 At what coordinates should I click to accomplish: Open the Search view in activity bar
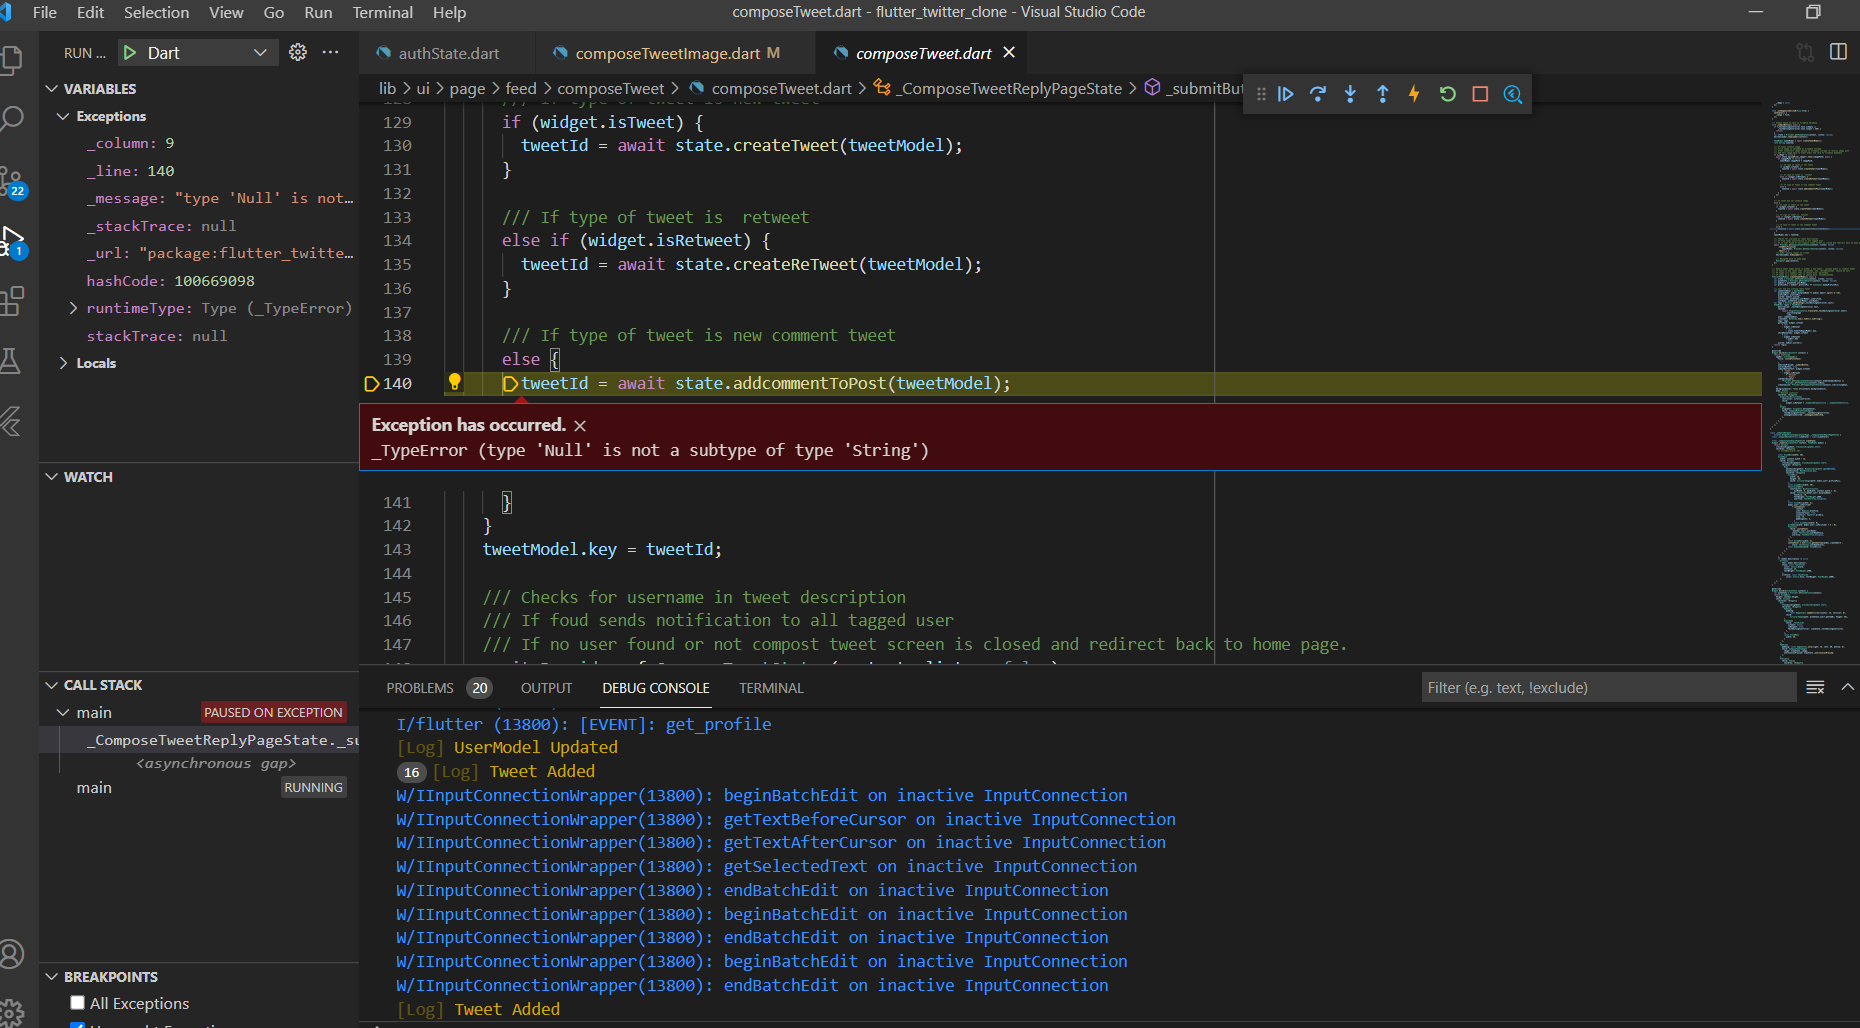(x=12, y=119)
